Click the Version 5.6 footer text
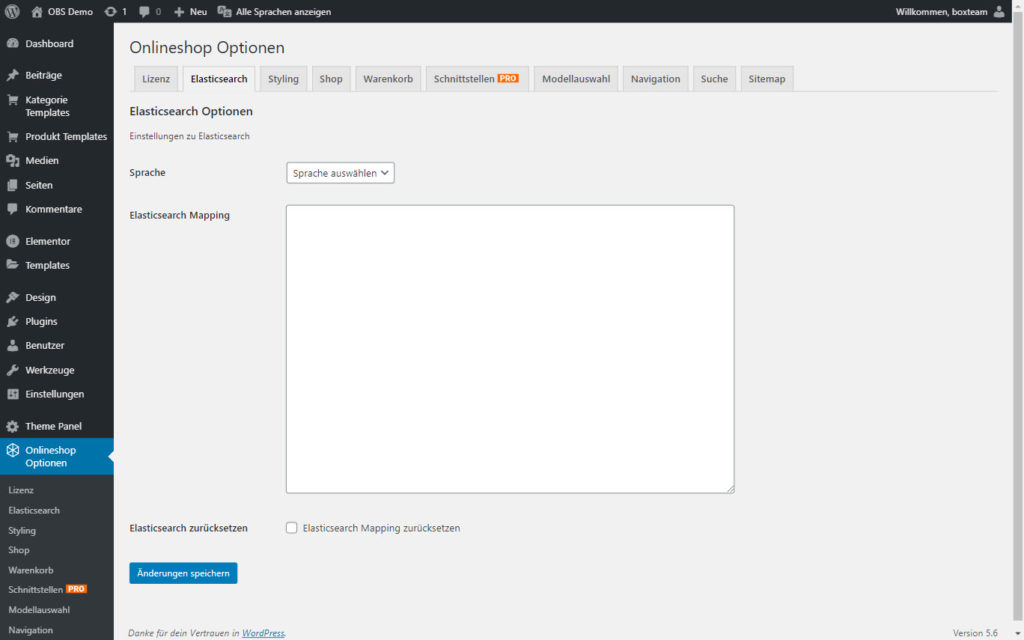This screenshot has width=1024, height=640. pyautogui.click(x=975, y=633)
